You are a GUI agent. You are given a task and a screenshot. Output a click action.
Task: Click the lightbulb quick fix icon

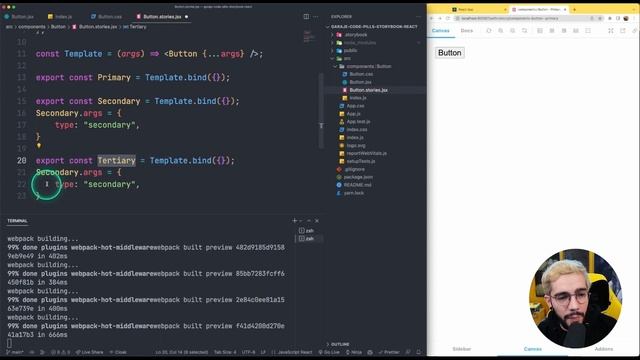39,145
